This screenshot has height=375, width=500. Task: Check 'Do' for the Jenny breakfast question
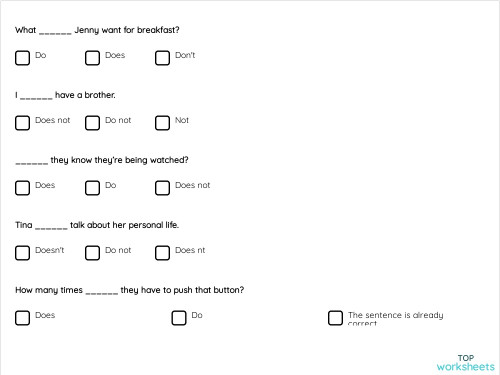(x=22, y=58)
